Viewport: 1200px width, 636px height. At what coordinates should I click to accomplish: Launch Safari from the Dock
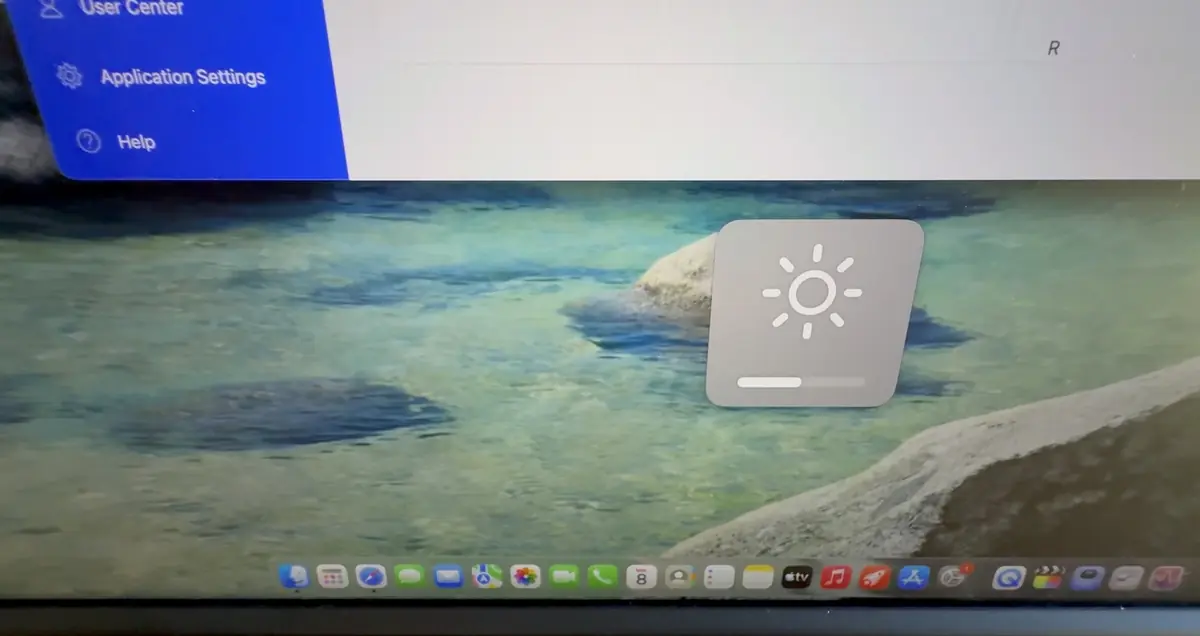point(371,576)
